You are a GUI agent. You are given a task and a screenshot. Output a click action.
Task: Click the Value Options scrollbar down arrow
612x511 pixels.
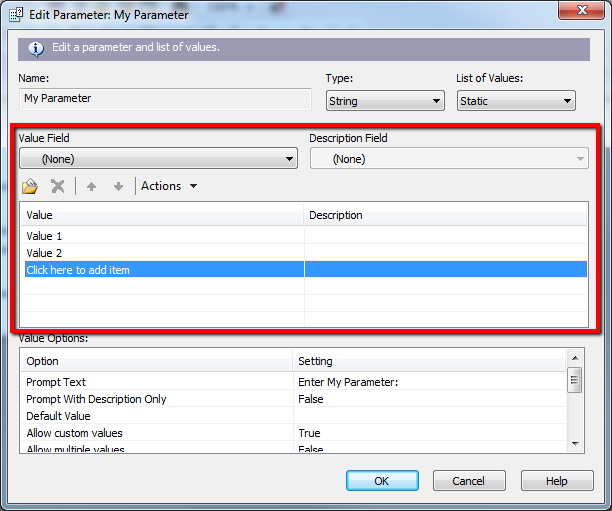click(x=575, y=443)
